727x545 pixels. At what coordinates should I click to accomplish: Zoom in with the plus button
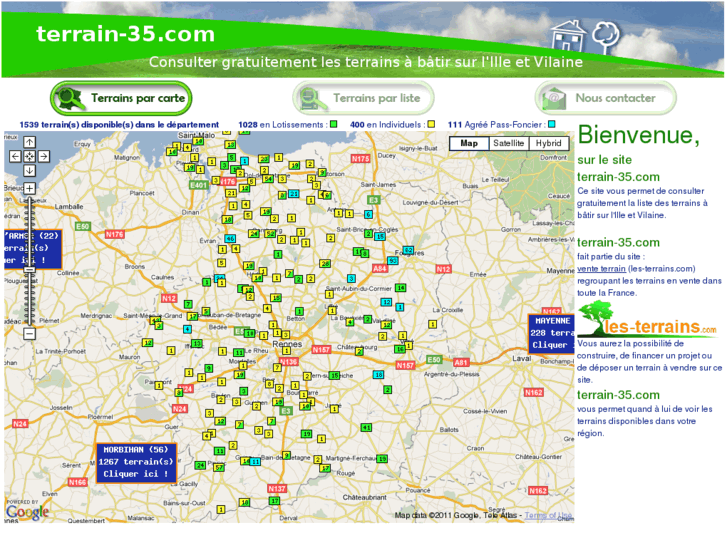coord(29,188)
